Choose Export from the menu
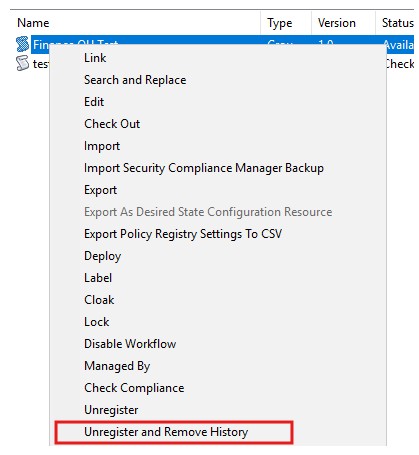The height and width of the screenshot is (455, 419). [x=100, y=190]
